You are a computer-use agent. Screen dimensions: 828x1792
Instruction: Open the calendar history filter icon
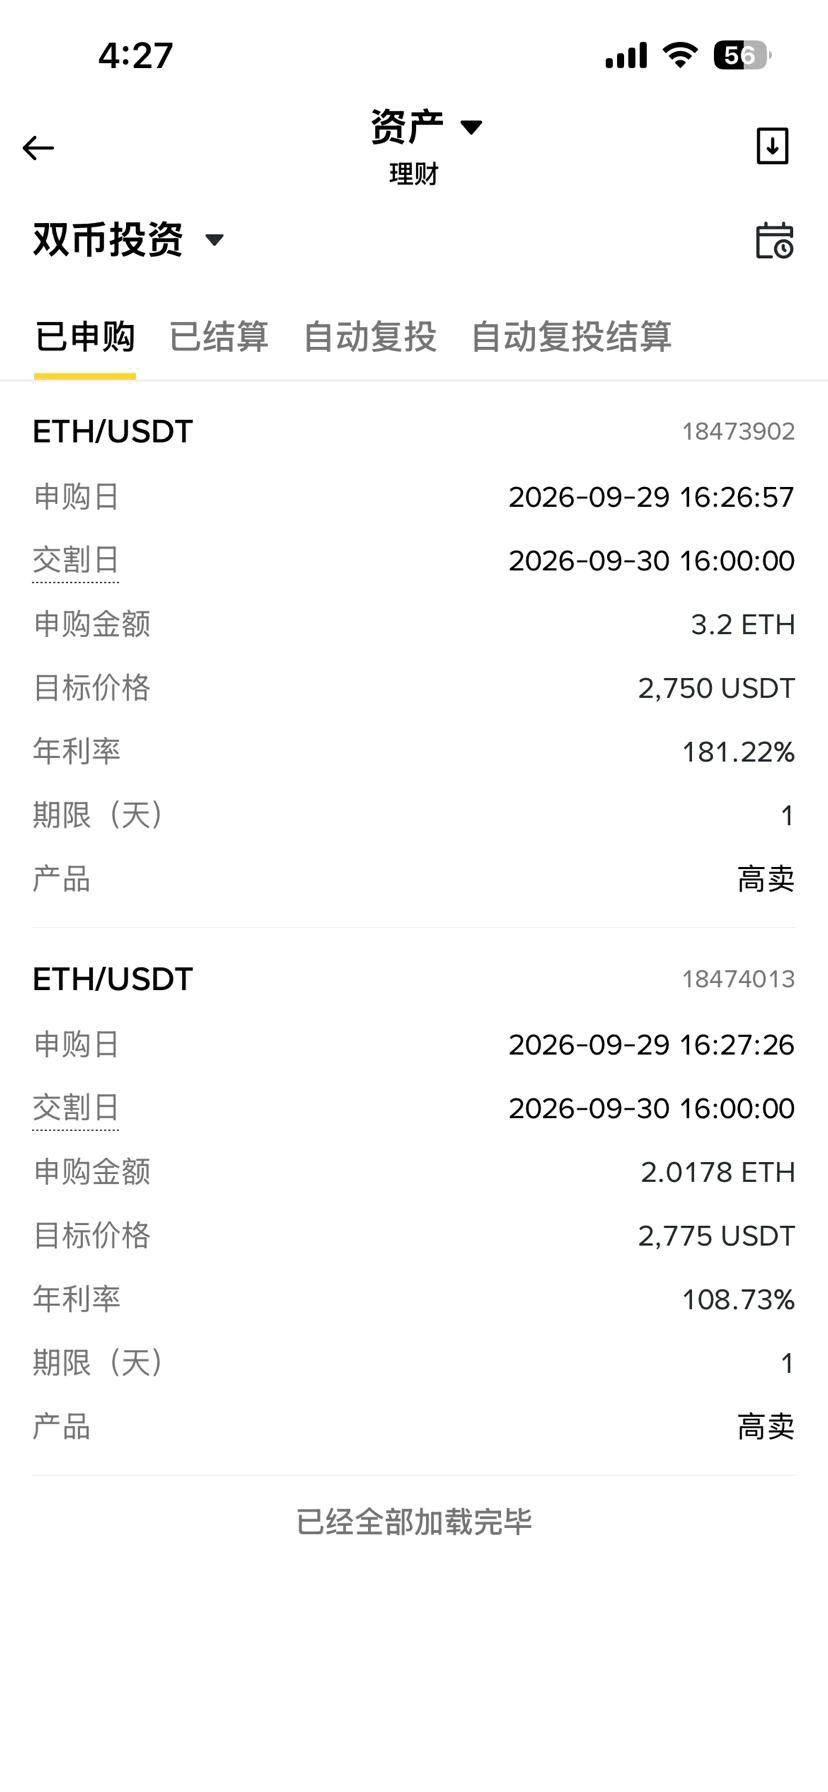[774, 241]
